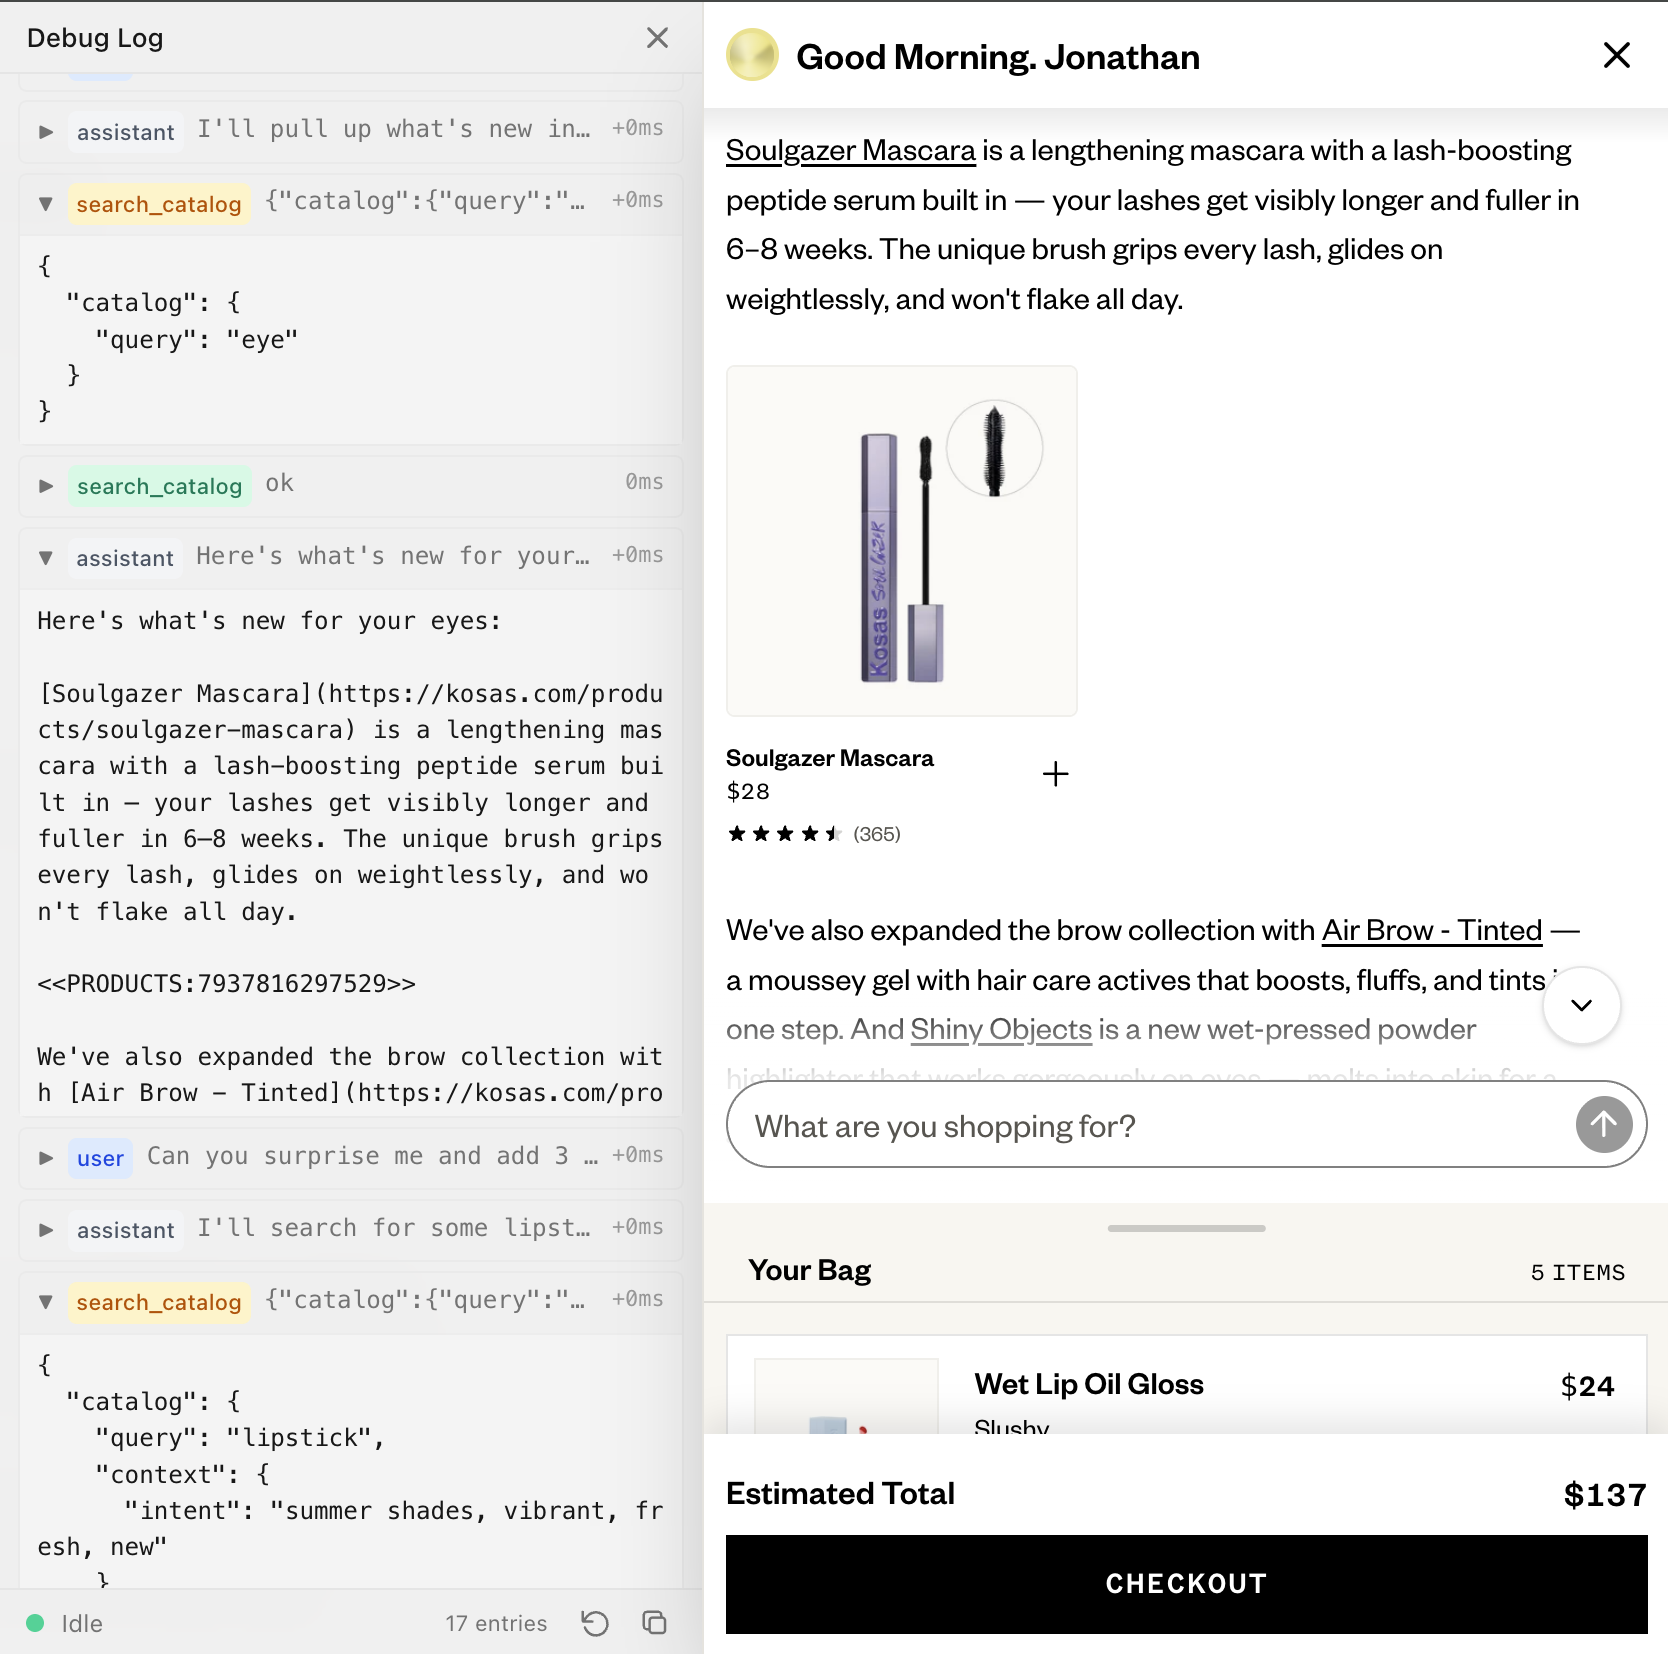Click the Wet Lip Oil Gloss thumbnail in bag
This screenshot has width=1668, height=1654.
846,1396
